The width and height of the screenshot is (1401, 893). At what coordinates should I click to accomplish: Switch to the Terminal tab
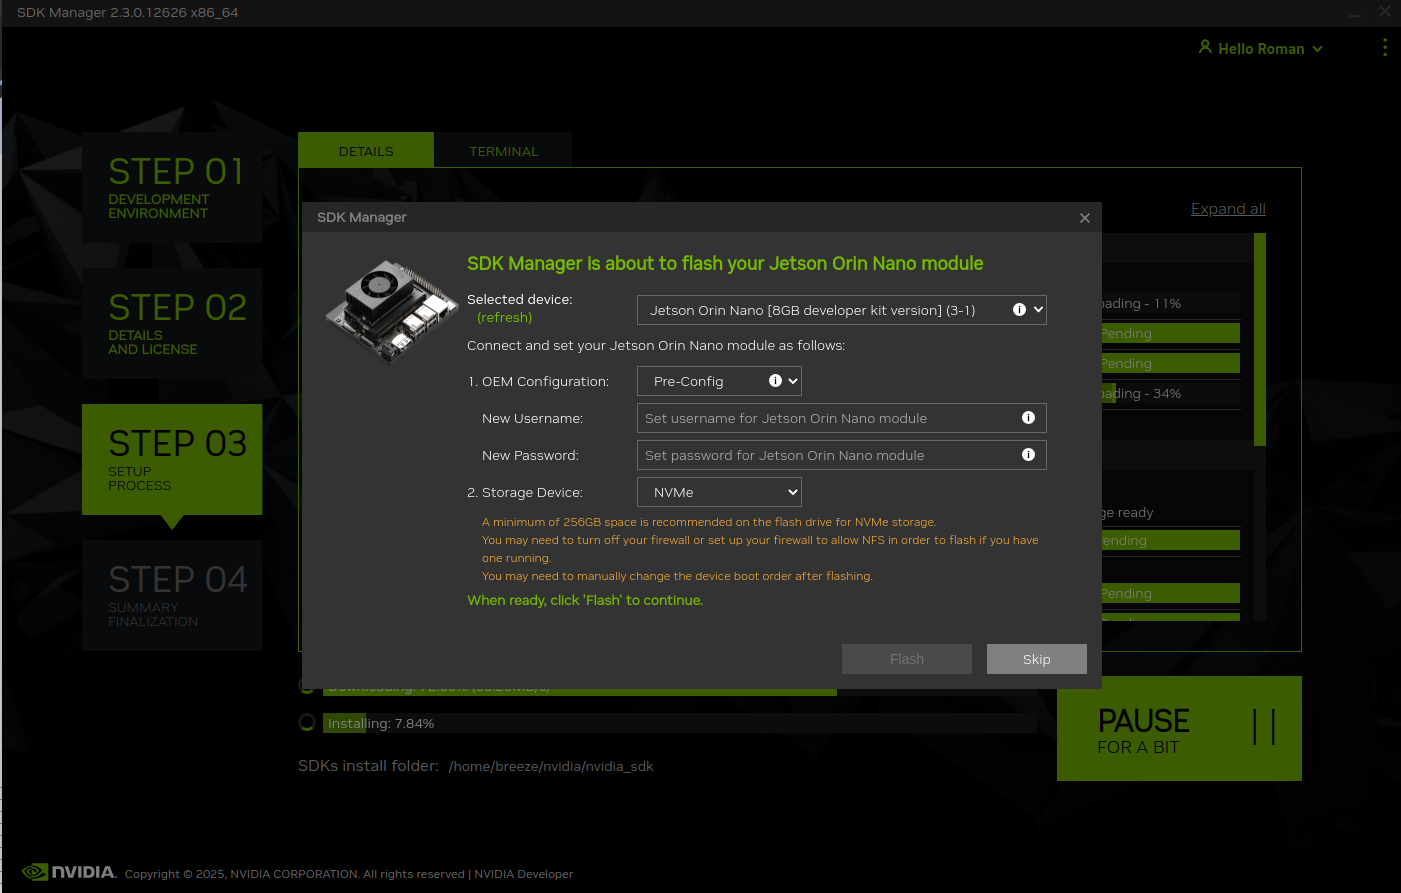point(504,151)
